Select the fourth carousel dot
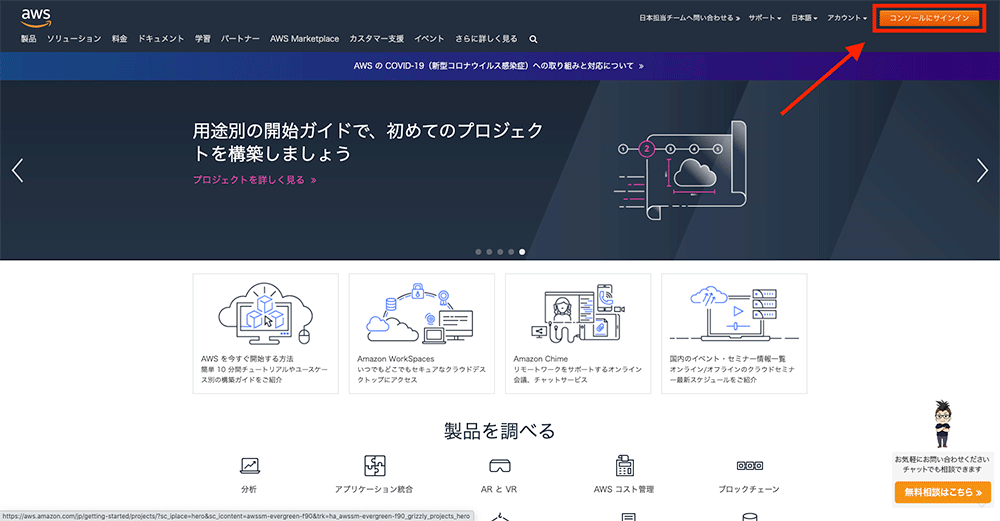The height and width of the screenshot is (521, 1000). [x=511, y=252]
